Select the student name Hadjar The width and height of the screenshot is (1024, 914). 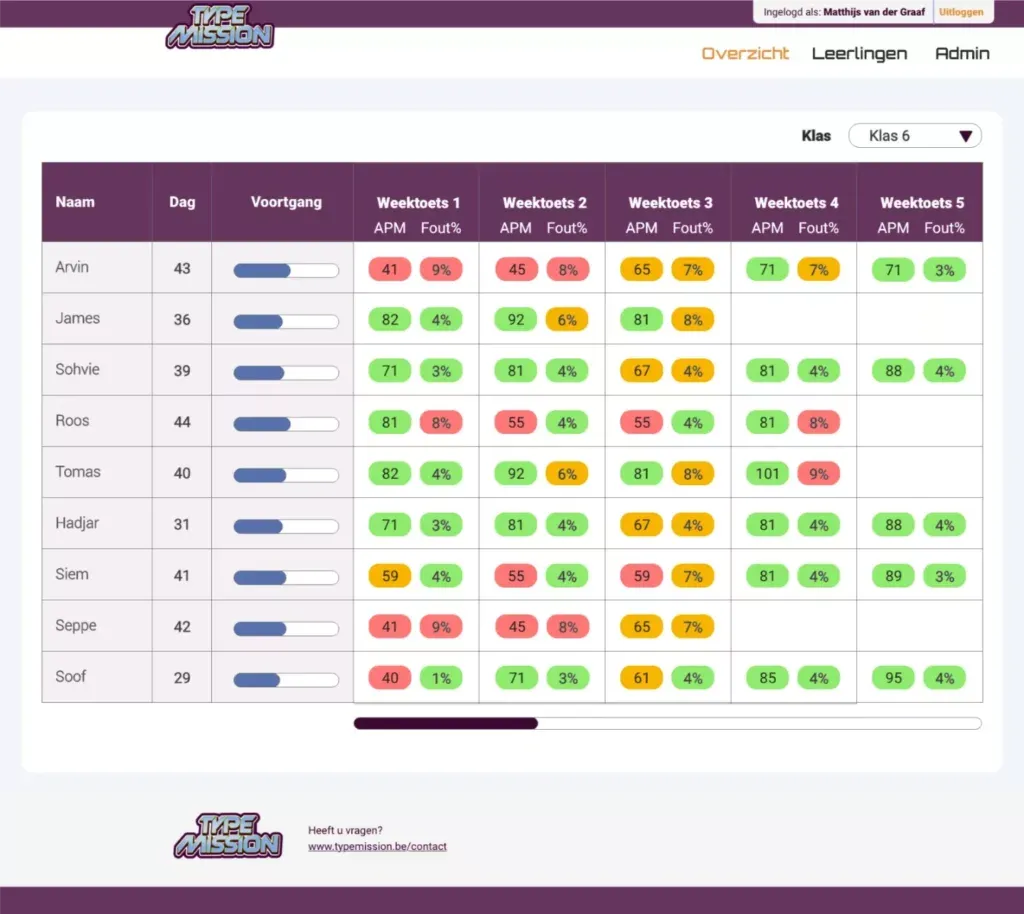tap(77, 523)
